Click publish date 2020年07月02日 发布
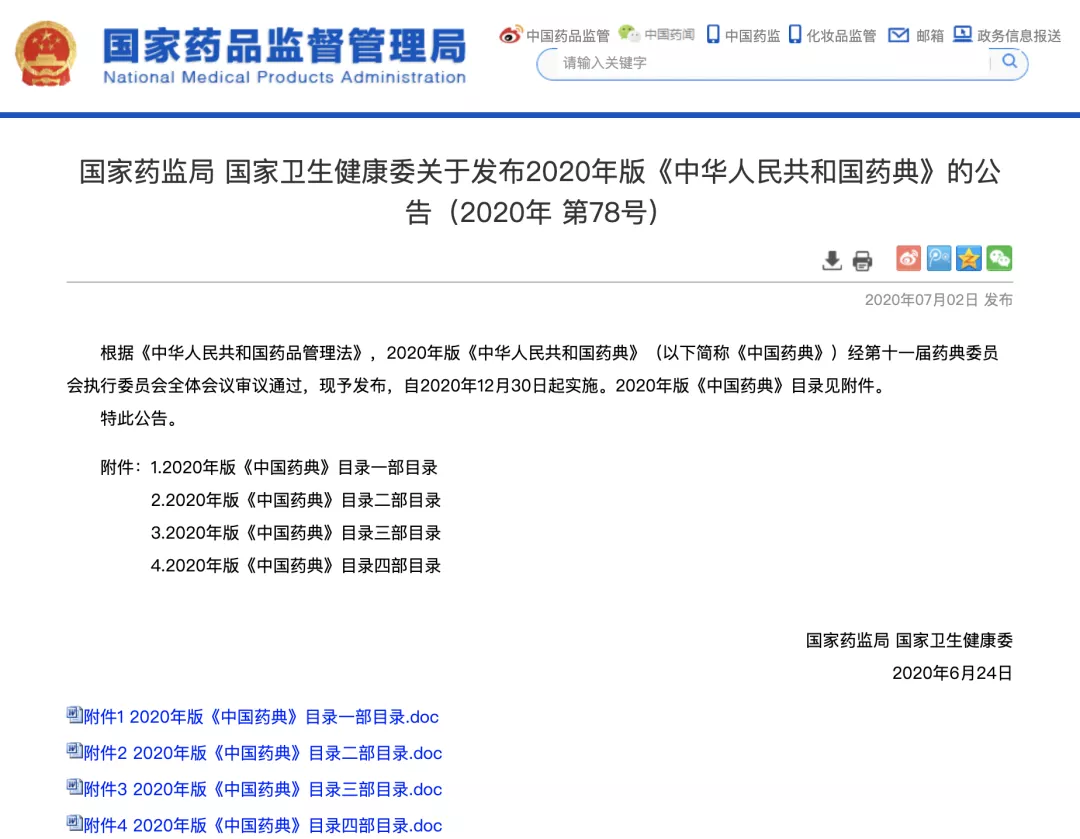 (x=939, y=300)
